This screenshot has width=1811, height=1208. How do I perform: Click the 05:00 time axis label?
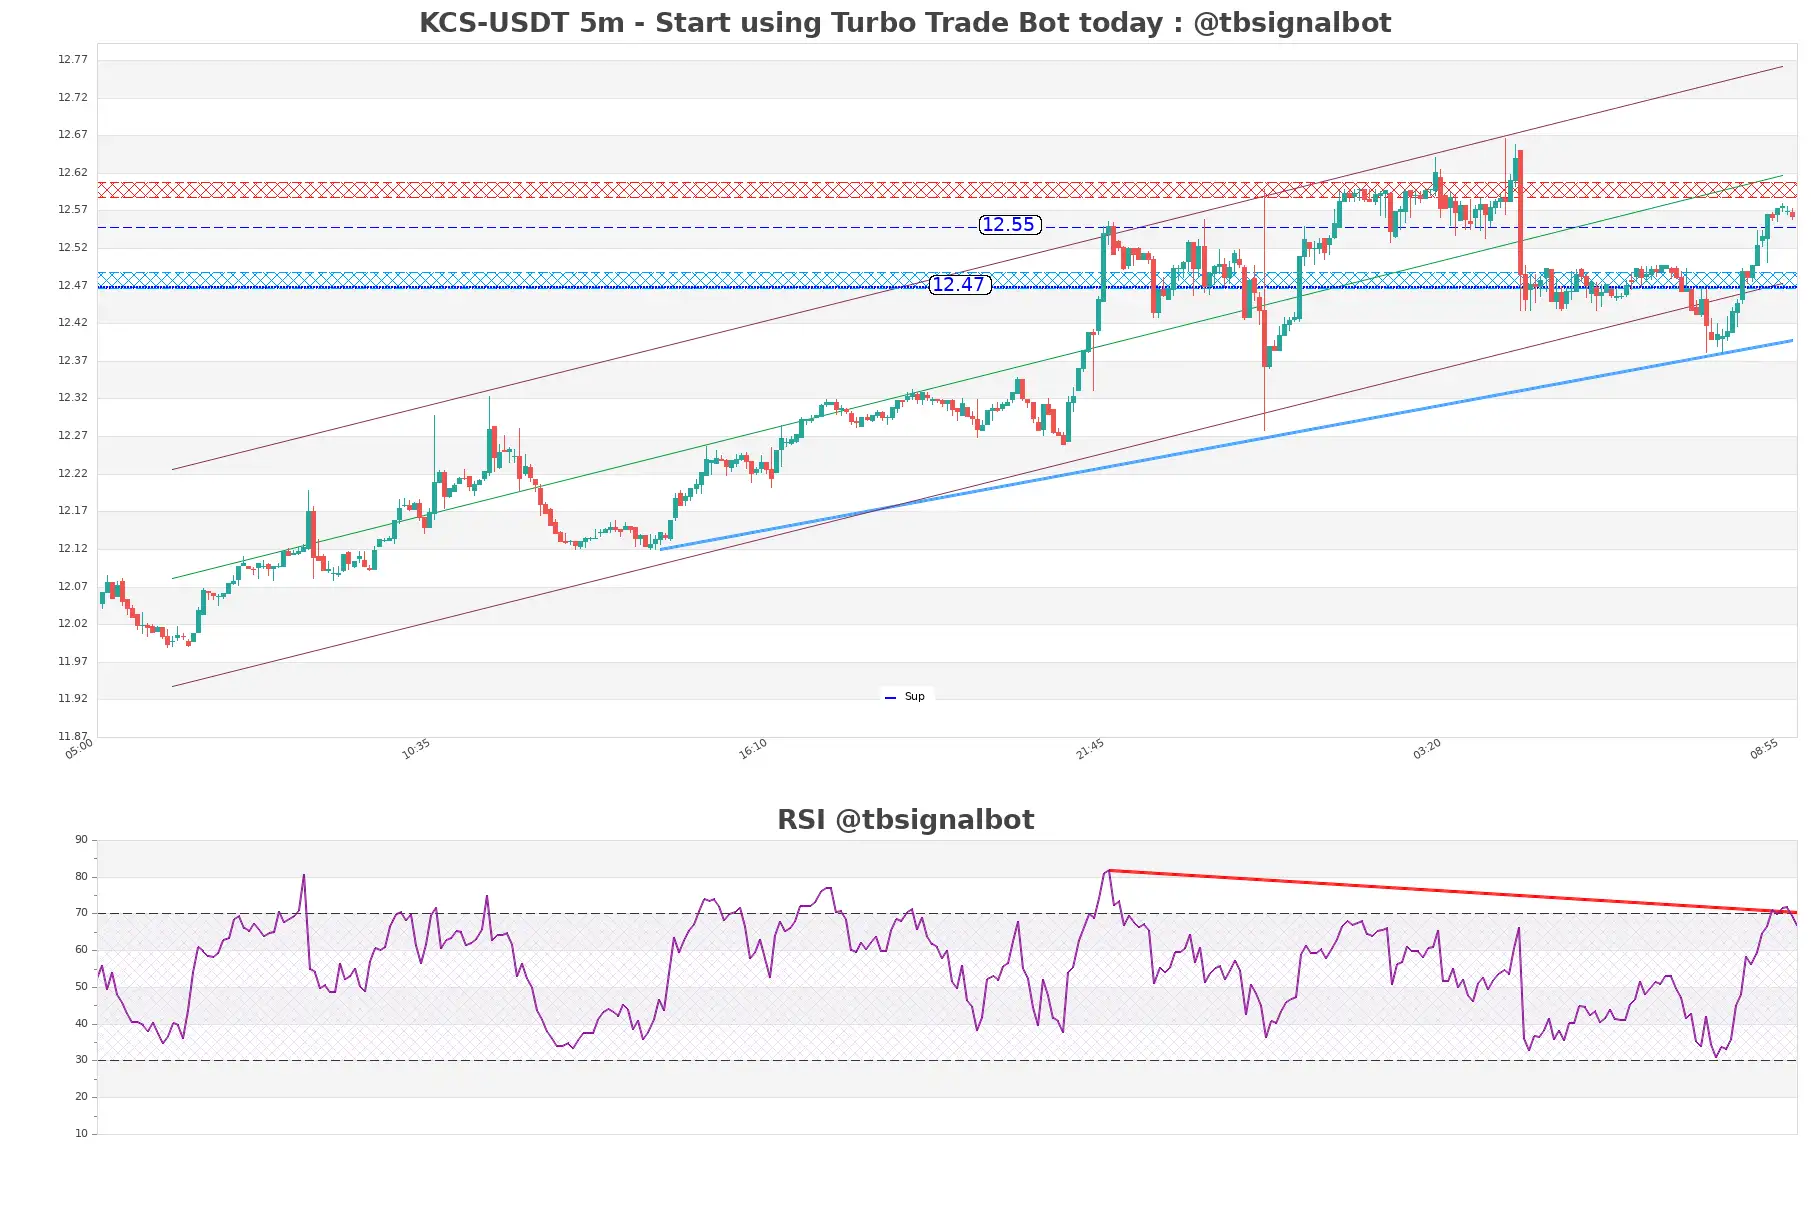[x=79, y=749]
